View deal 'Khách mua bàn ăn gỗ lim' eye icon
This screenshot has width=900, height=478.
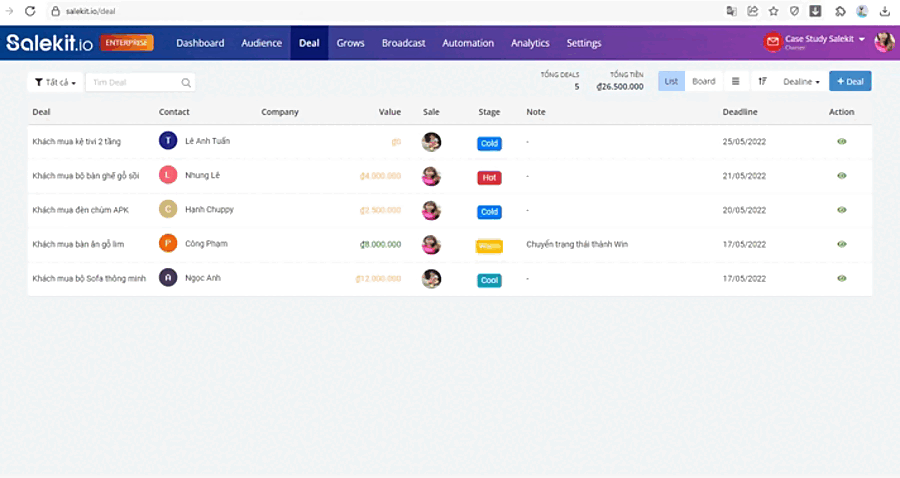(841, 244)
